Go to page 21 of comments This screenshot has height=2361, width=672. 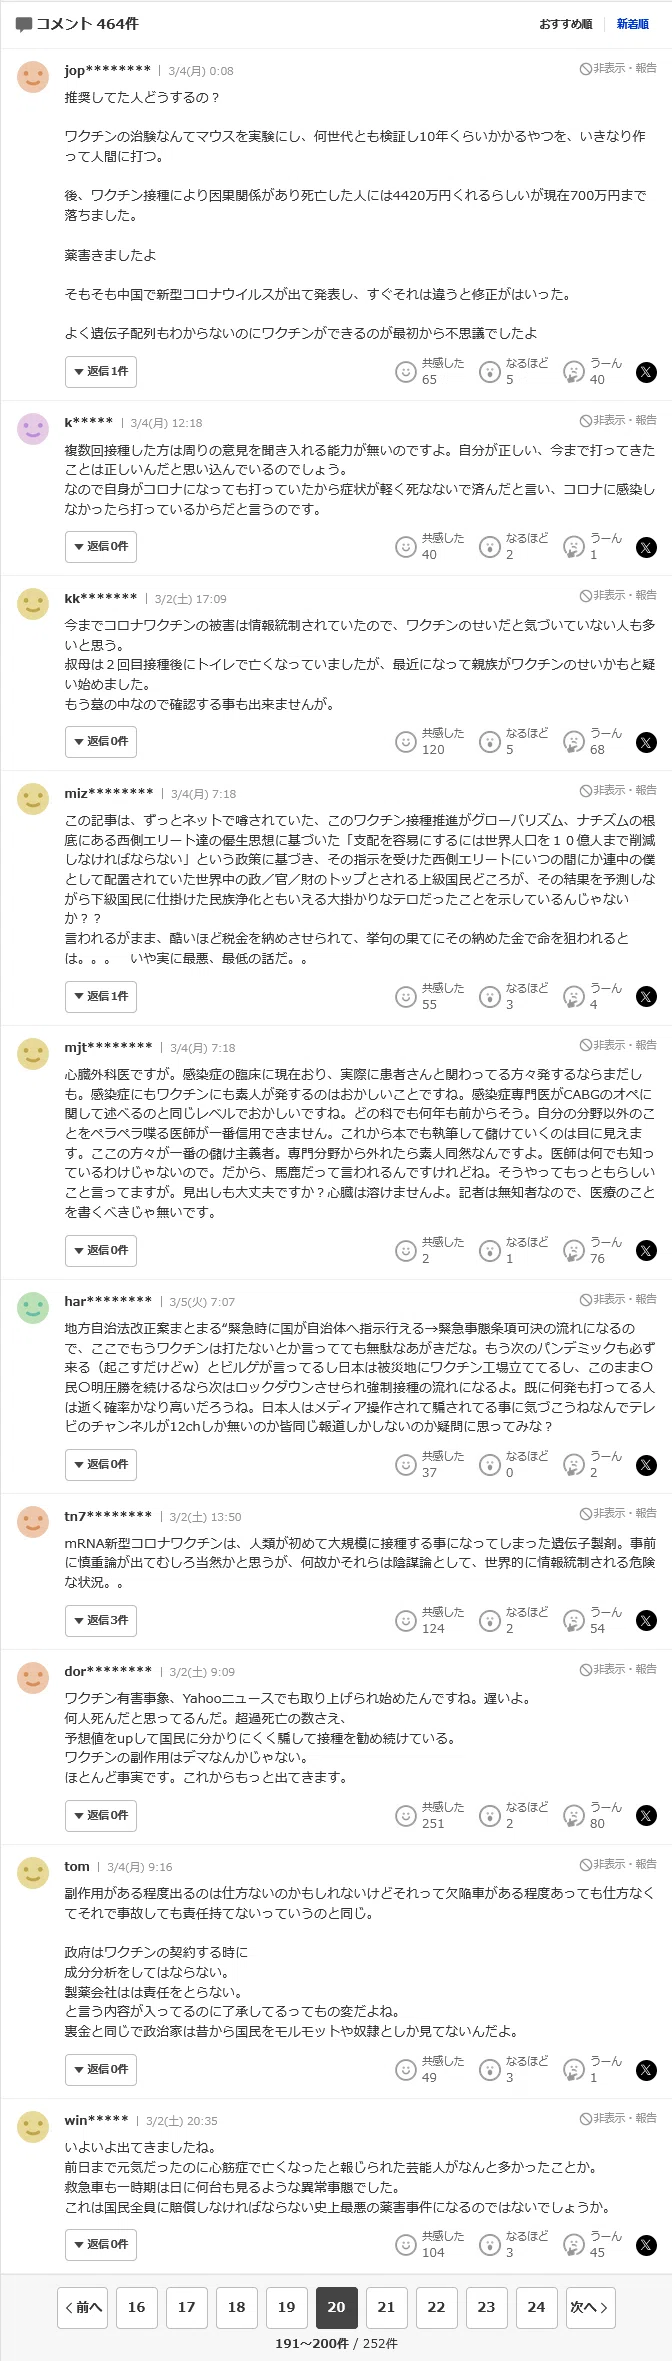386,2307
